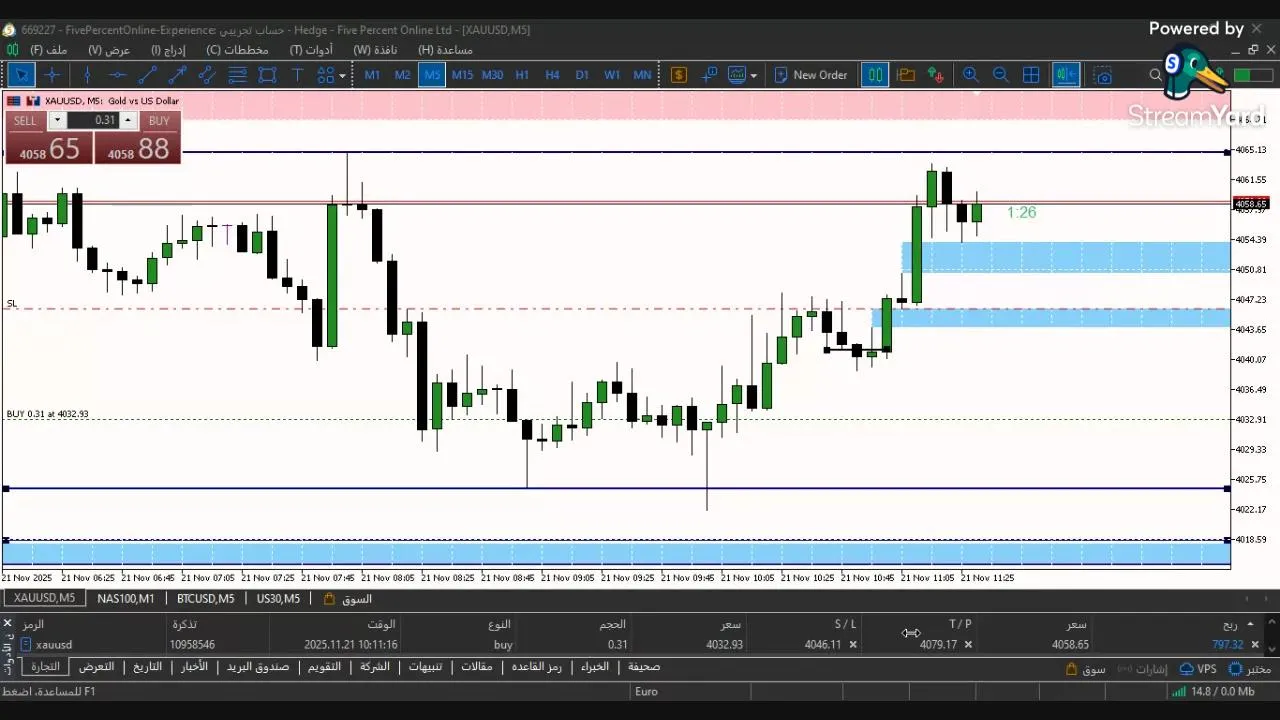1280x720 pixels.
Task: Switch to US30,M5 chart tab
Action: click(x=278, y=598)
